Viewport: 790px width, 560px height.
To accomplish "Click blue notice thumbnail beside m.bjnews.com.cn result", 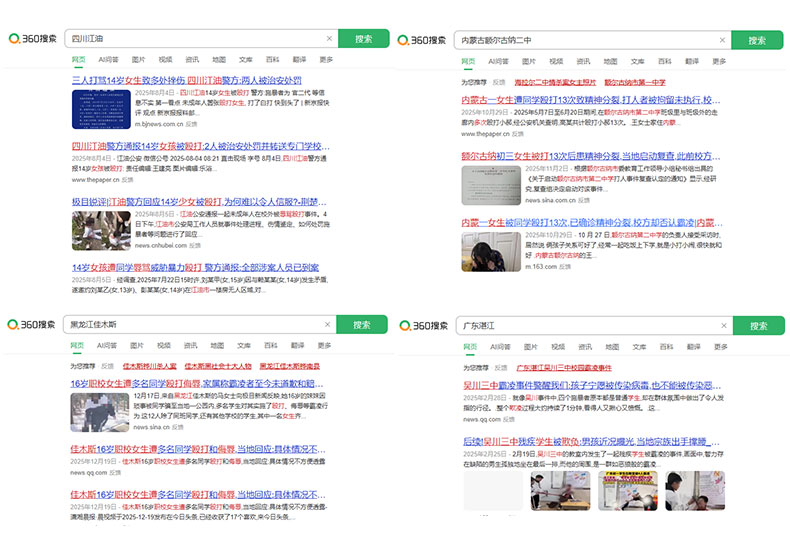I will pyautogui.click(x=101, y=109).
